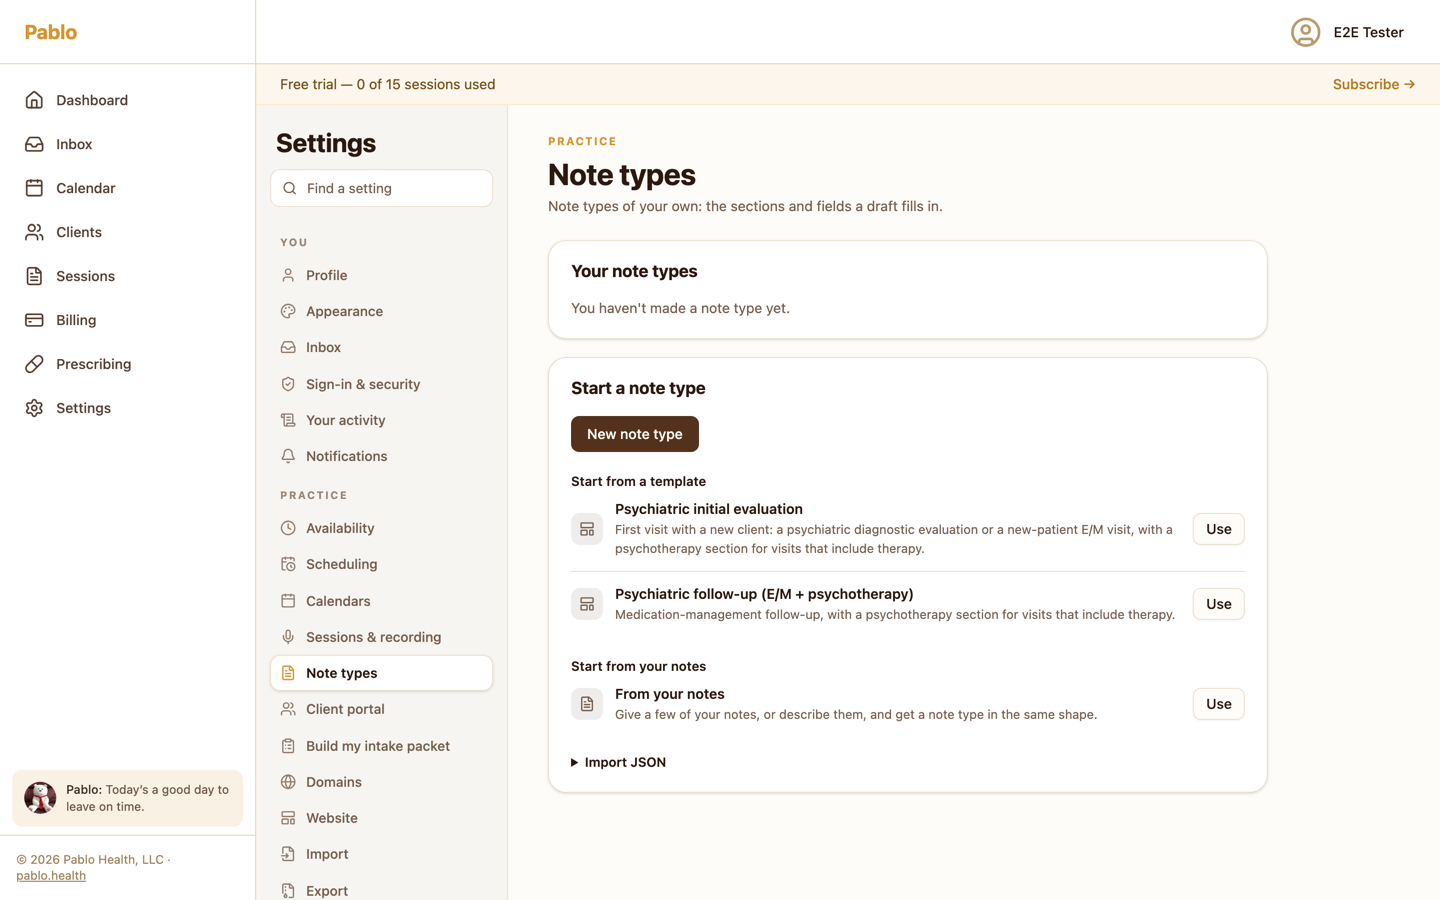Click the From your notes document icon
Image resolution: width=1440 pixels, height=900 pixels.
pyautogui.click(x=587, y=704)
